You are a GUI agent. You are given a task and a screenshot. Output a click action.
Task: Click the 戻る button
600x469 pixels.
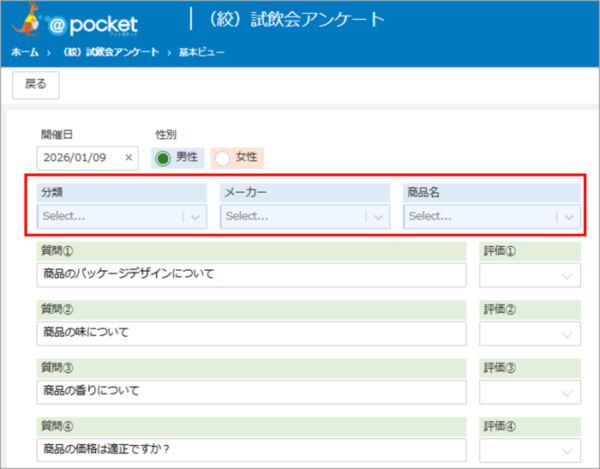click(x=35, y=86)
